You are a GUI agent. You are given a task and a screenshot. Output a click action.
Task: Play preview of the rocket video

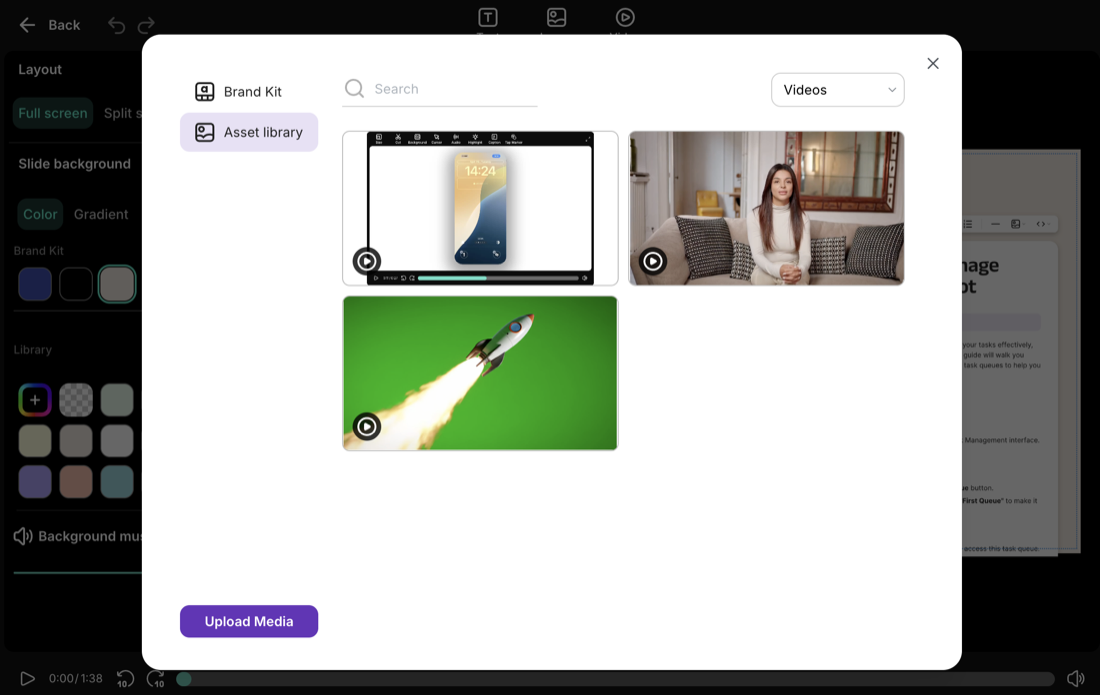click(367, 426)
